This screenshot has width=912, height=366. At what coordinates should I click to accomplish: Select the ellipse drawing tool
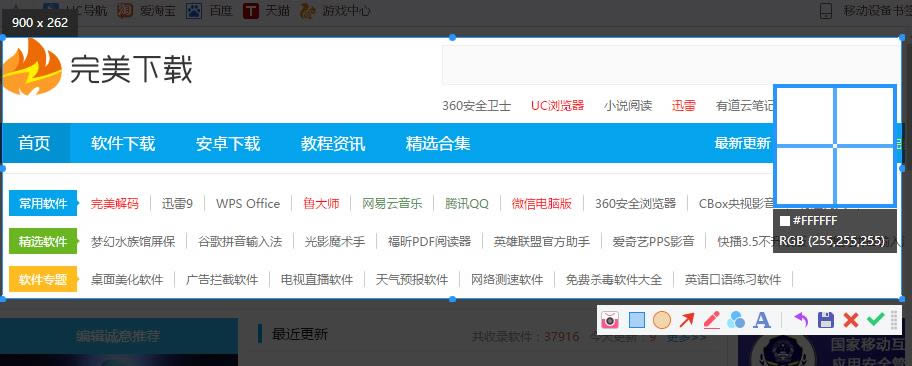tap(662, 319)
